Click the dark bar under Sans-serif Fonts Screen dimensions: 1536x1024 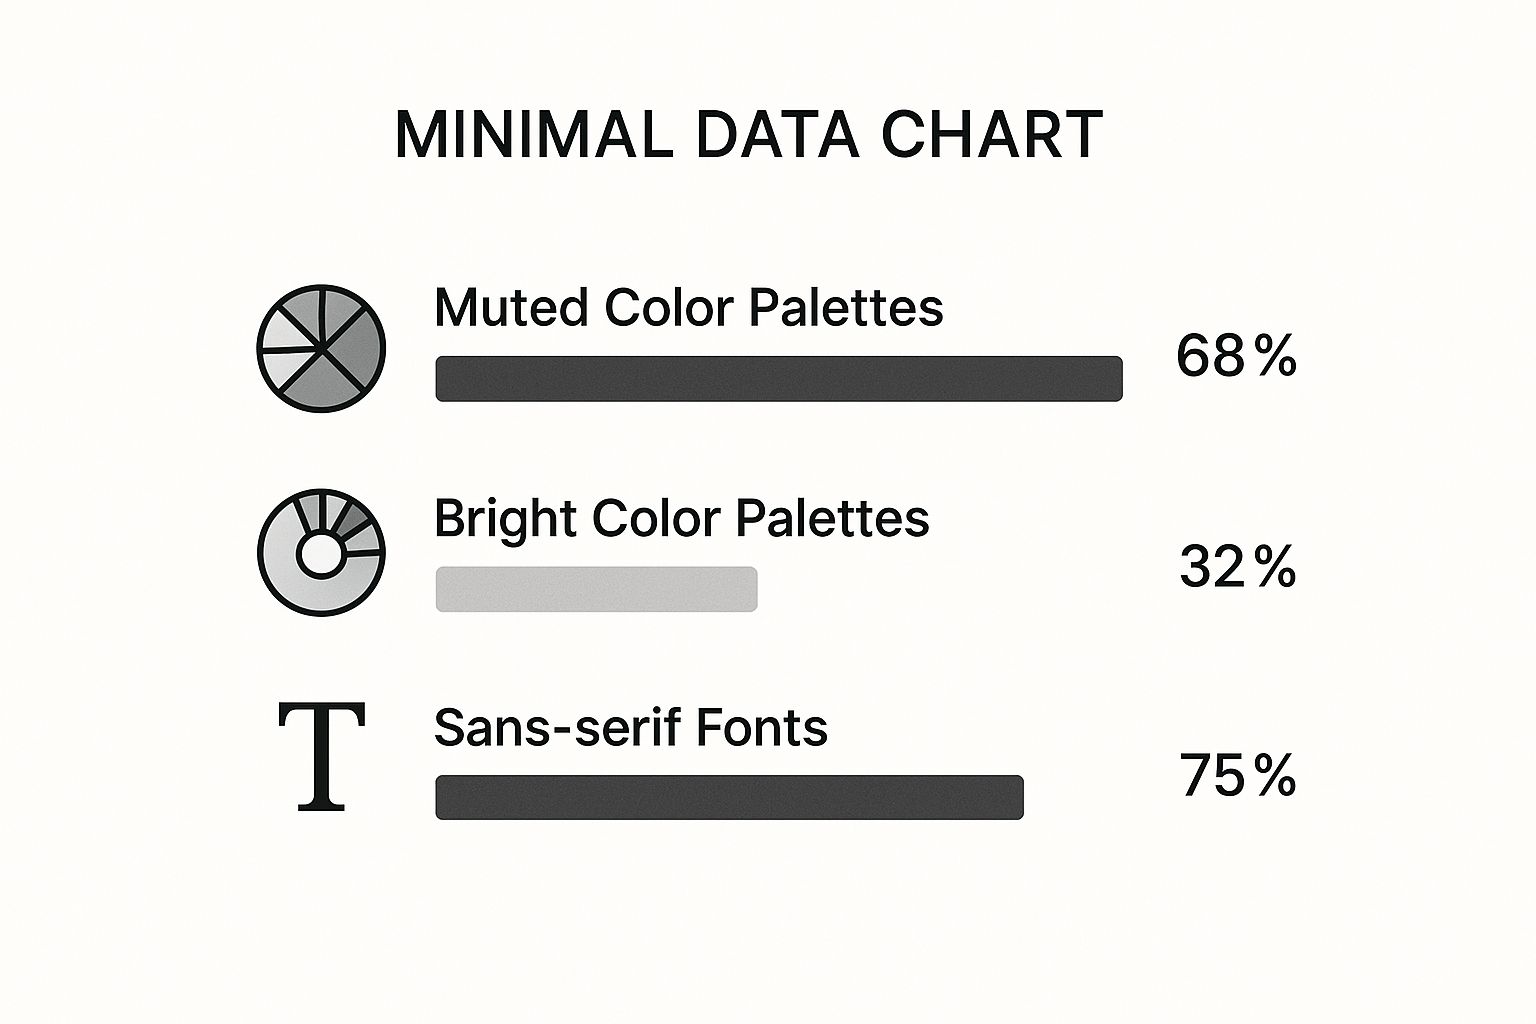(730, 797)
